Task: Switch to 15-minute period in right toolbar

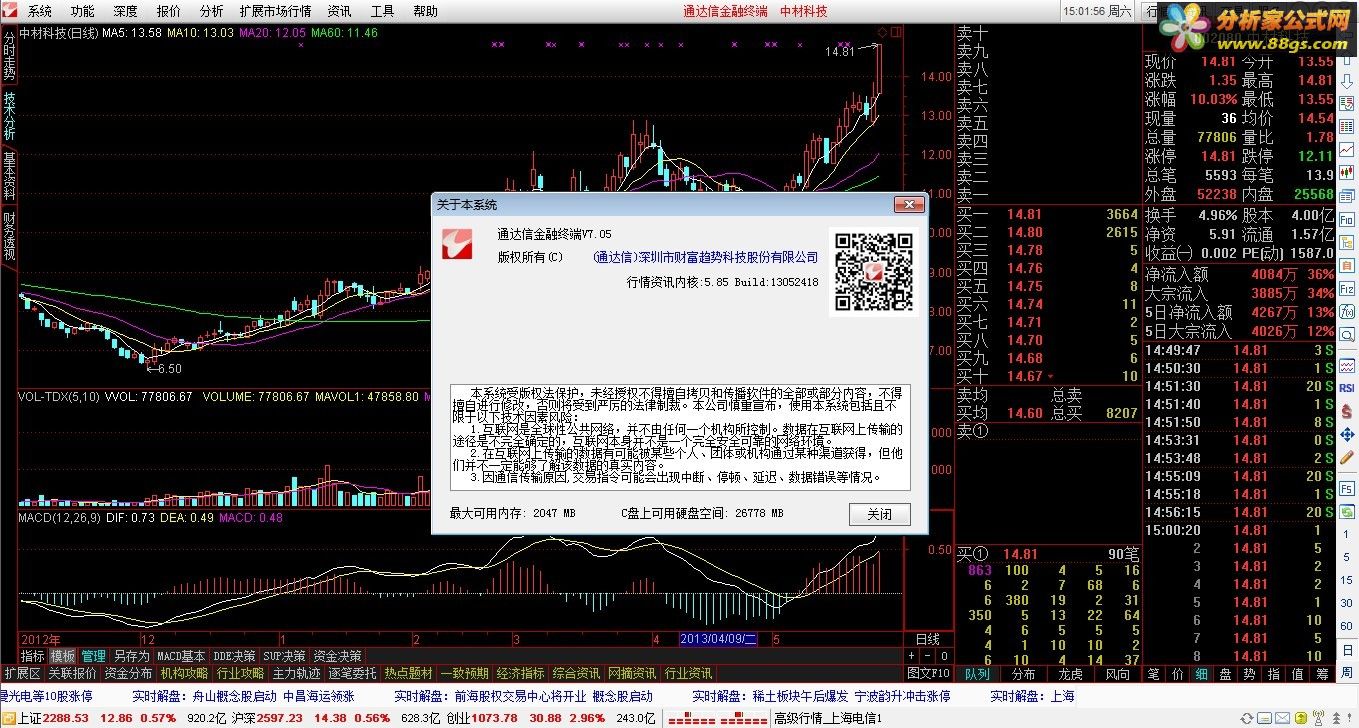Action: (x=1347, y=580)
